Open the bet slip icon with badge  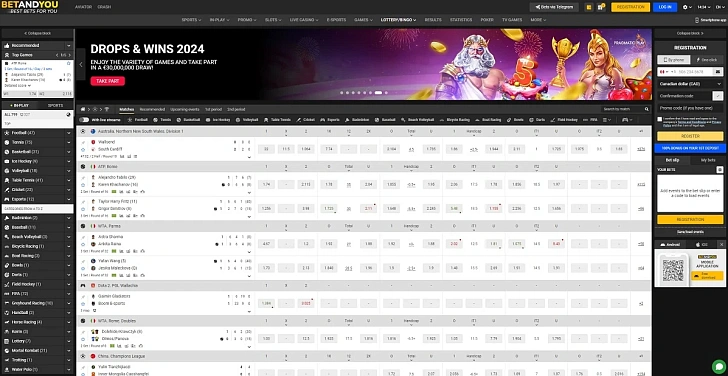tap(601, 7)
